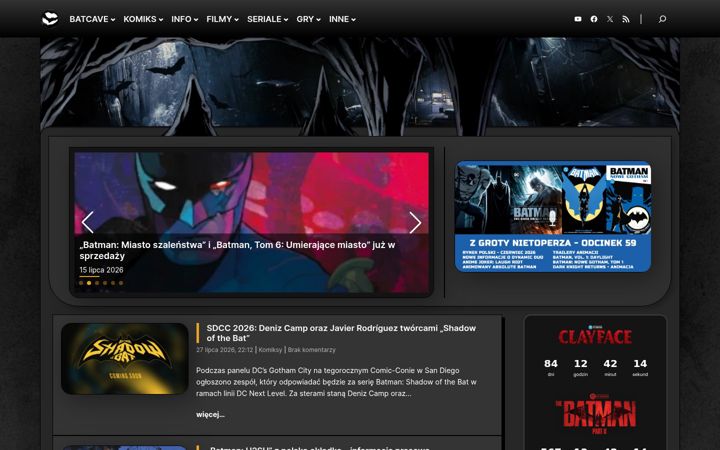The image size is (720, 450).
Task: Open the YouTube channel icon
Action: point(578,19)
